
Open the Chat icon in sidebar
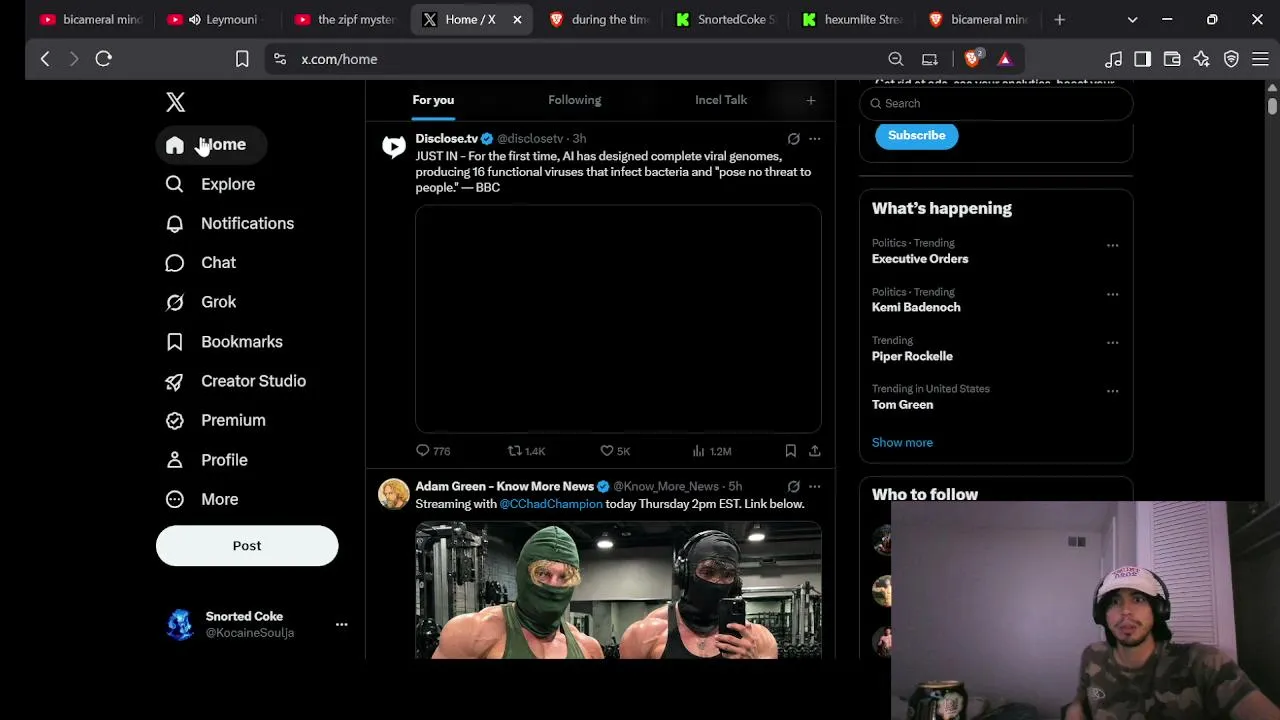tap(174, 263)
